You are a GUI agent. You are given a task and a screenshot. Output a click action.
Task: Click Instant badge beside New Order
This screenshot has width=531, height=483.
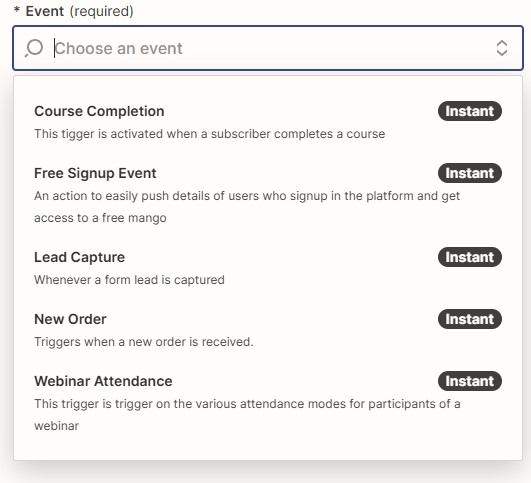click(469, 319)
